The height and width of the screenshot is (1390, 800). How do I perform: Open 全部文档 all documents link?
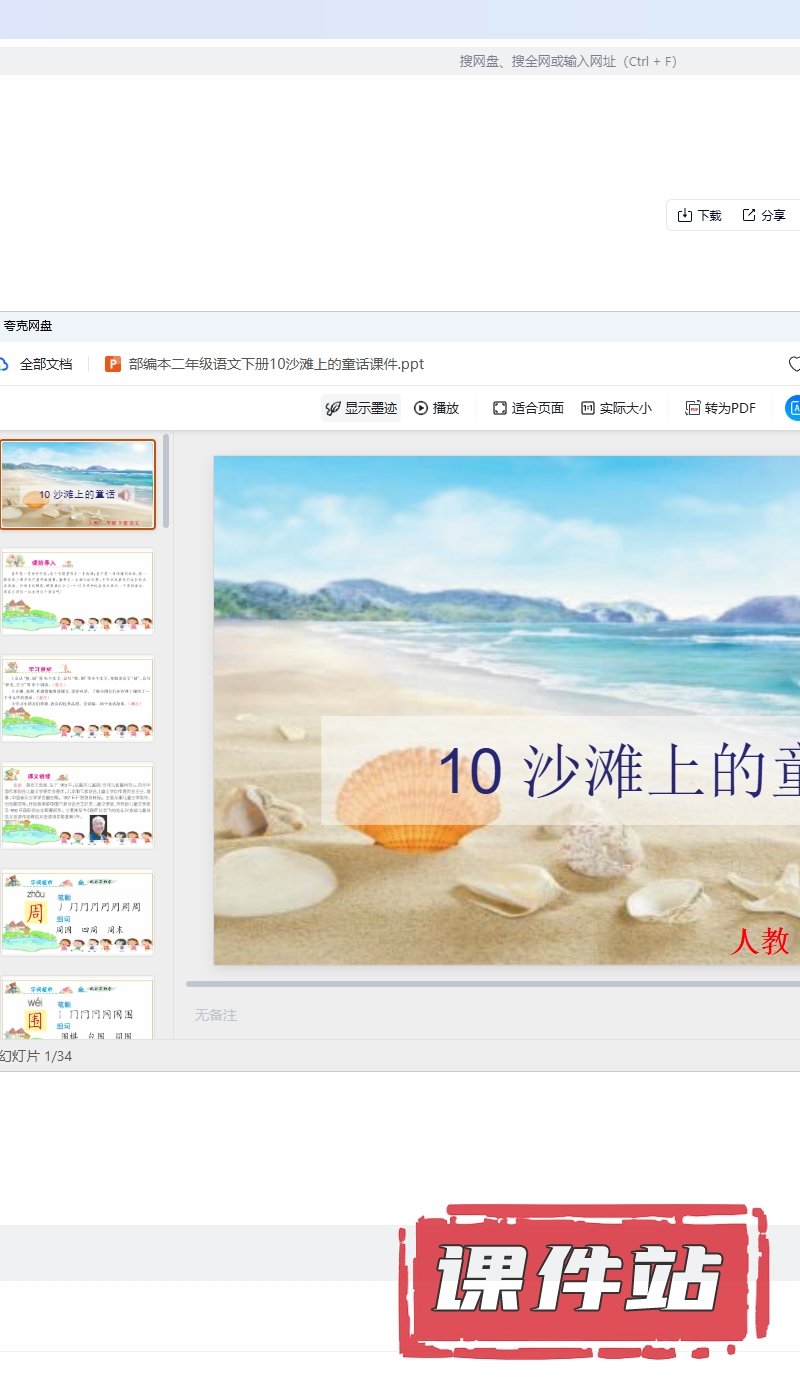46,364
